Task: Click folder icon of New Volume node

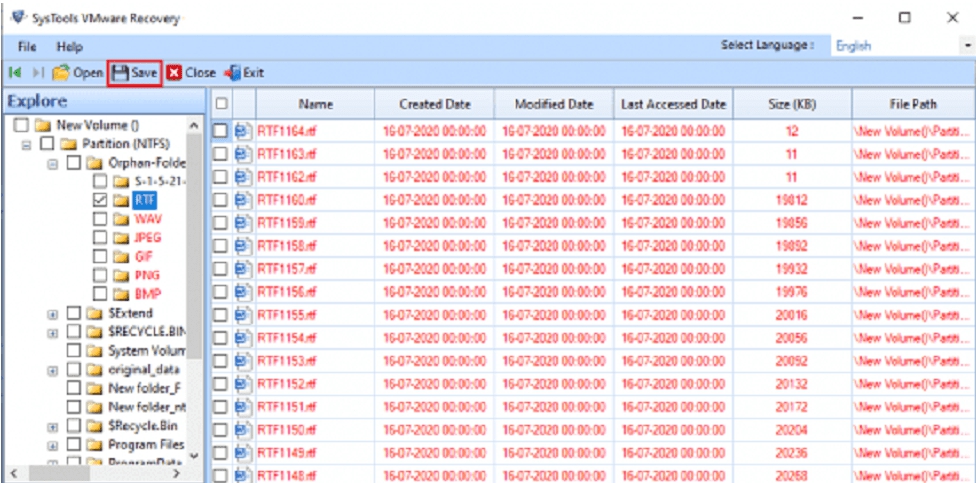Action: 42,125
